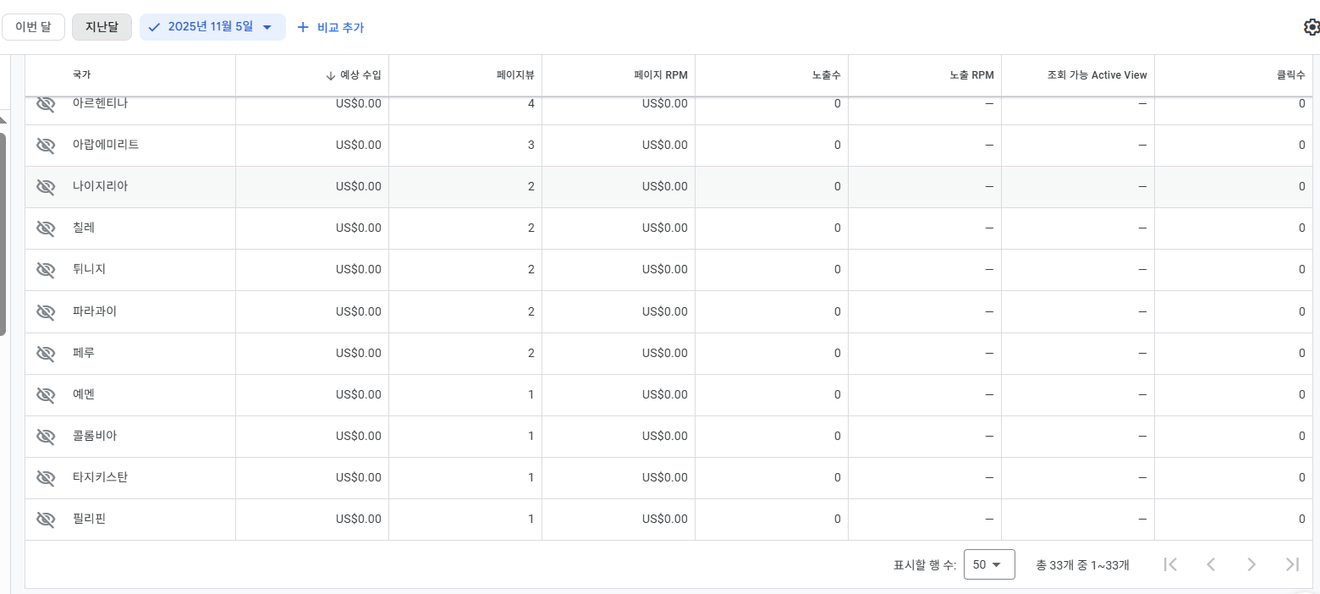Sort by 페이지뷰 column header
The width and height of the screenshot is (1320, 594).
pyautogui.click(x=515, y=75)
